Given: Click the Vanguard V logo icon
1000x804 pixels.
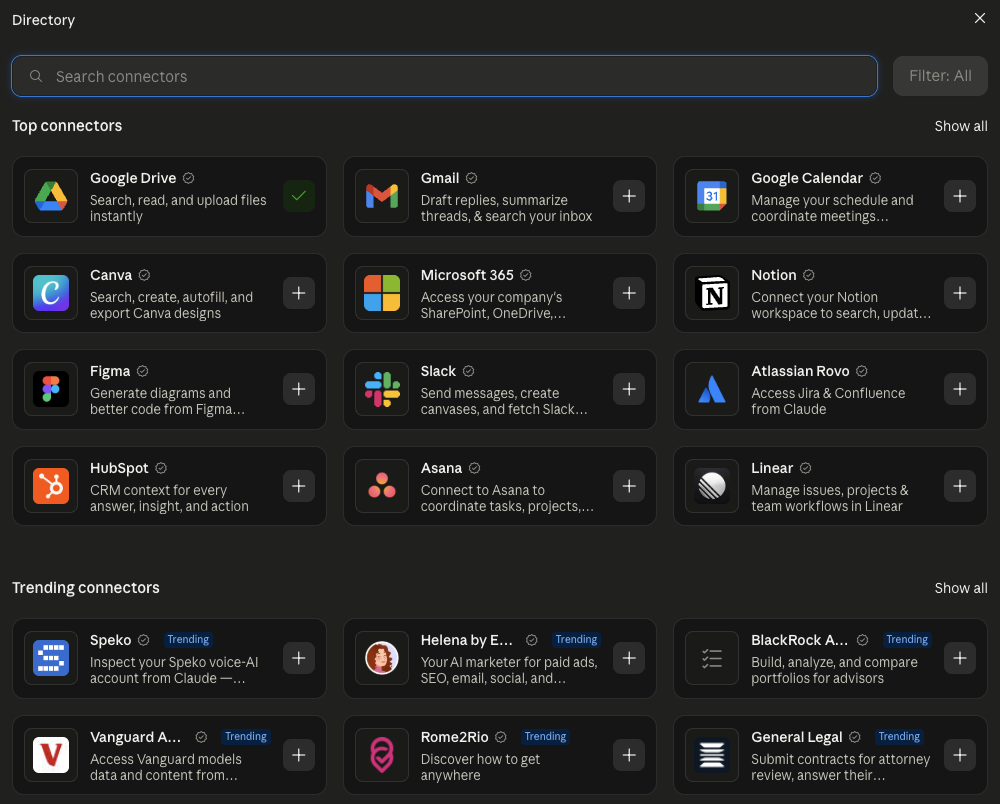Looking at the screenshot, I should (x=51, y=755).
